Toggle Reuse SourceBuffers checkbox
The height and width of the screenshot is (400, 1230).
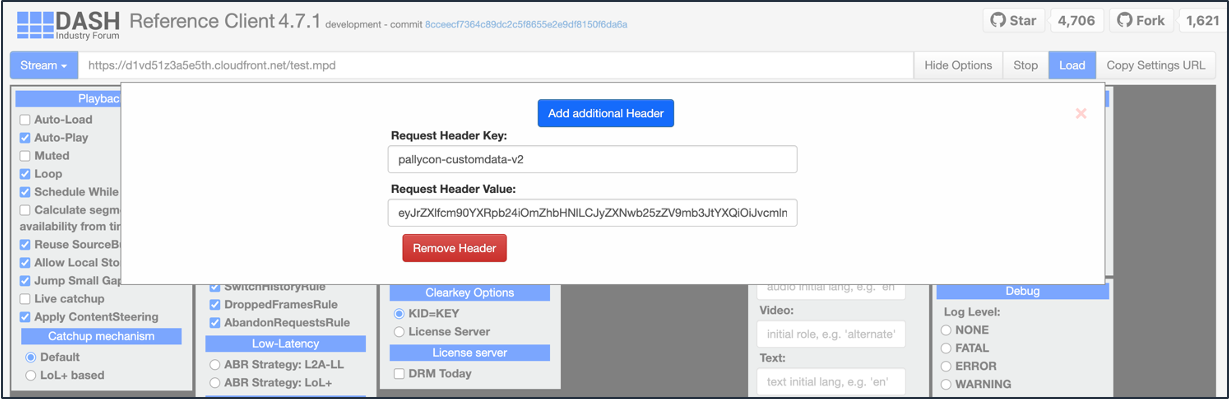coord(25,245)
